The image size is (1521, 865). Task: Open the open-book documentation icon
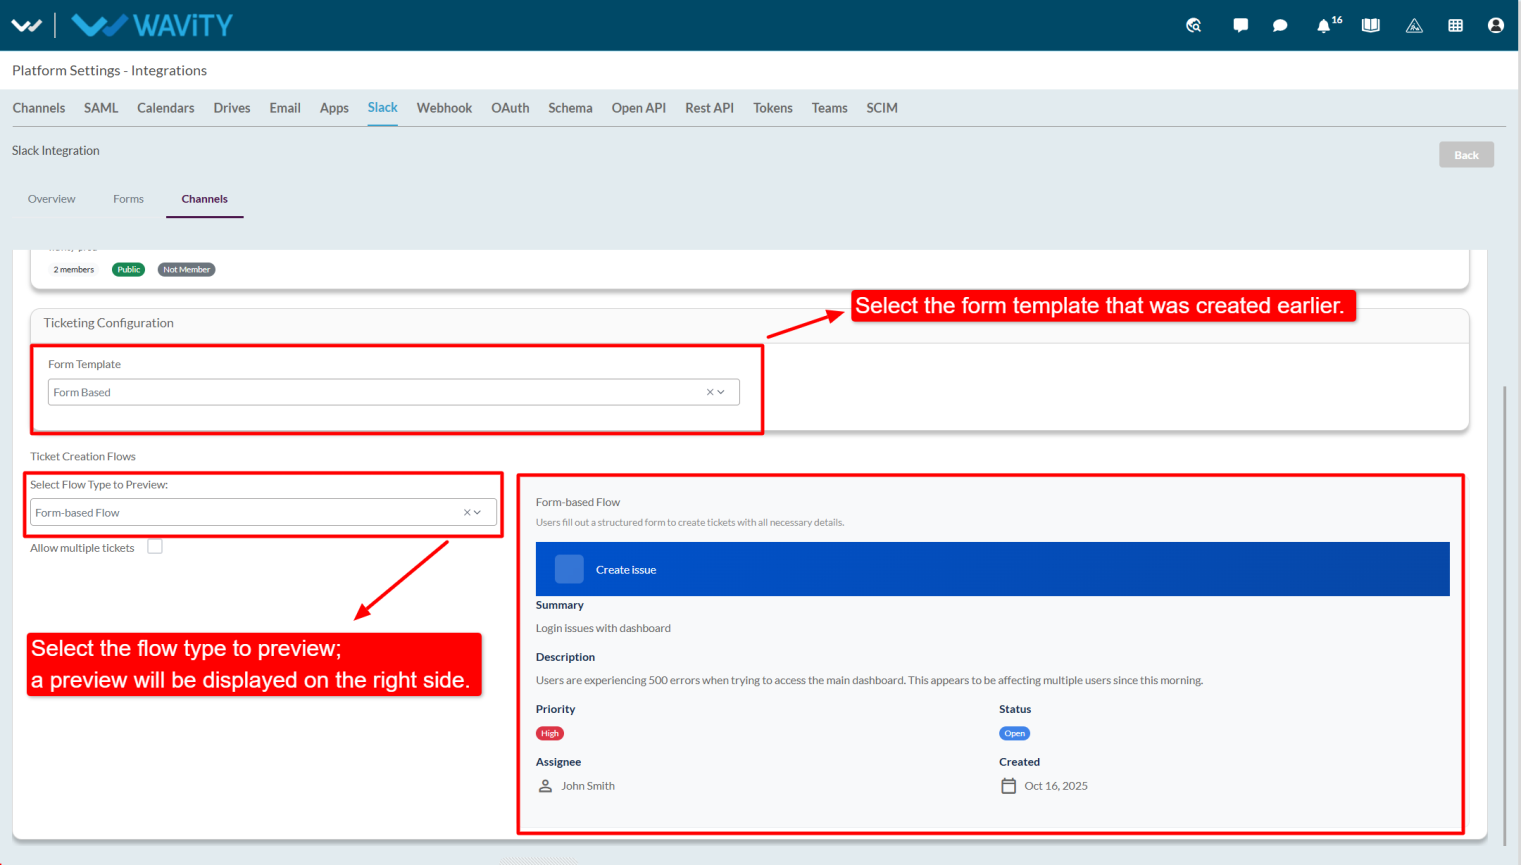tap(1371, 25)
